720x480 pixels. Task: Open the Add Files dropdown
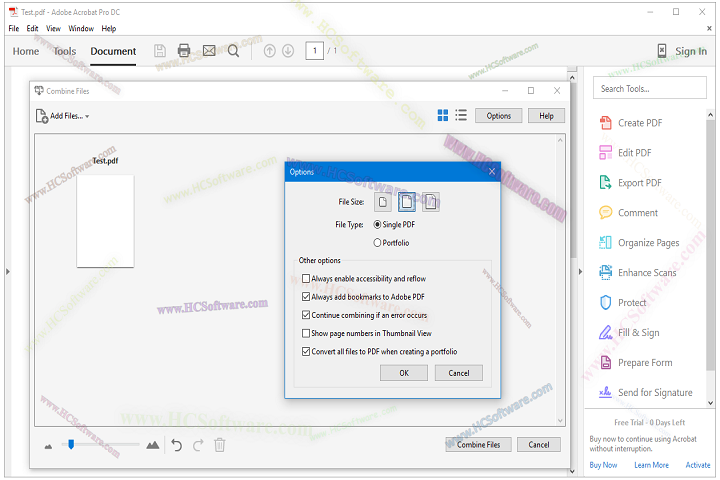click(62, 116)
